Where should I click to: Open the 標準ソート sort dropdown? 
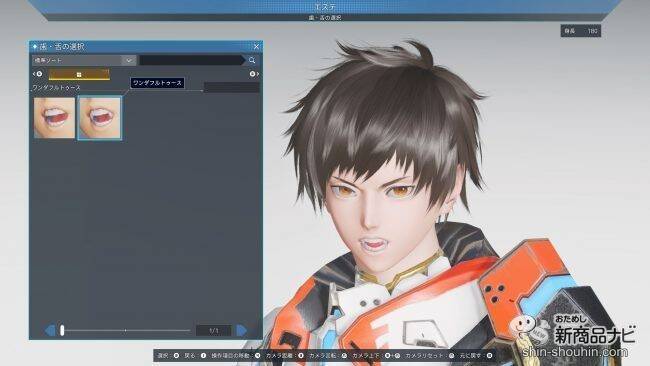84,61
